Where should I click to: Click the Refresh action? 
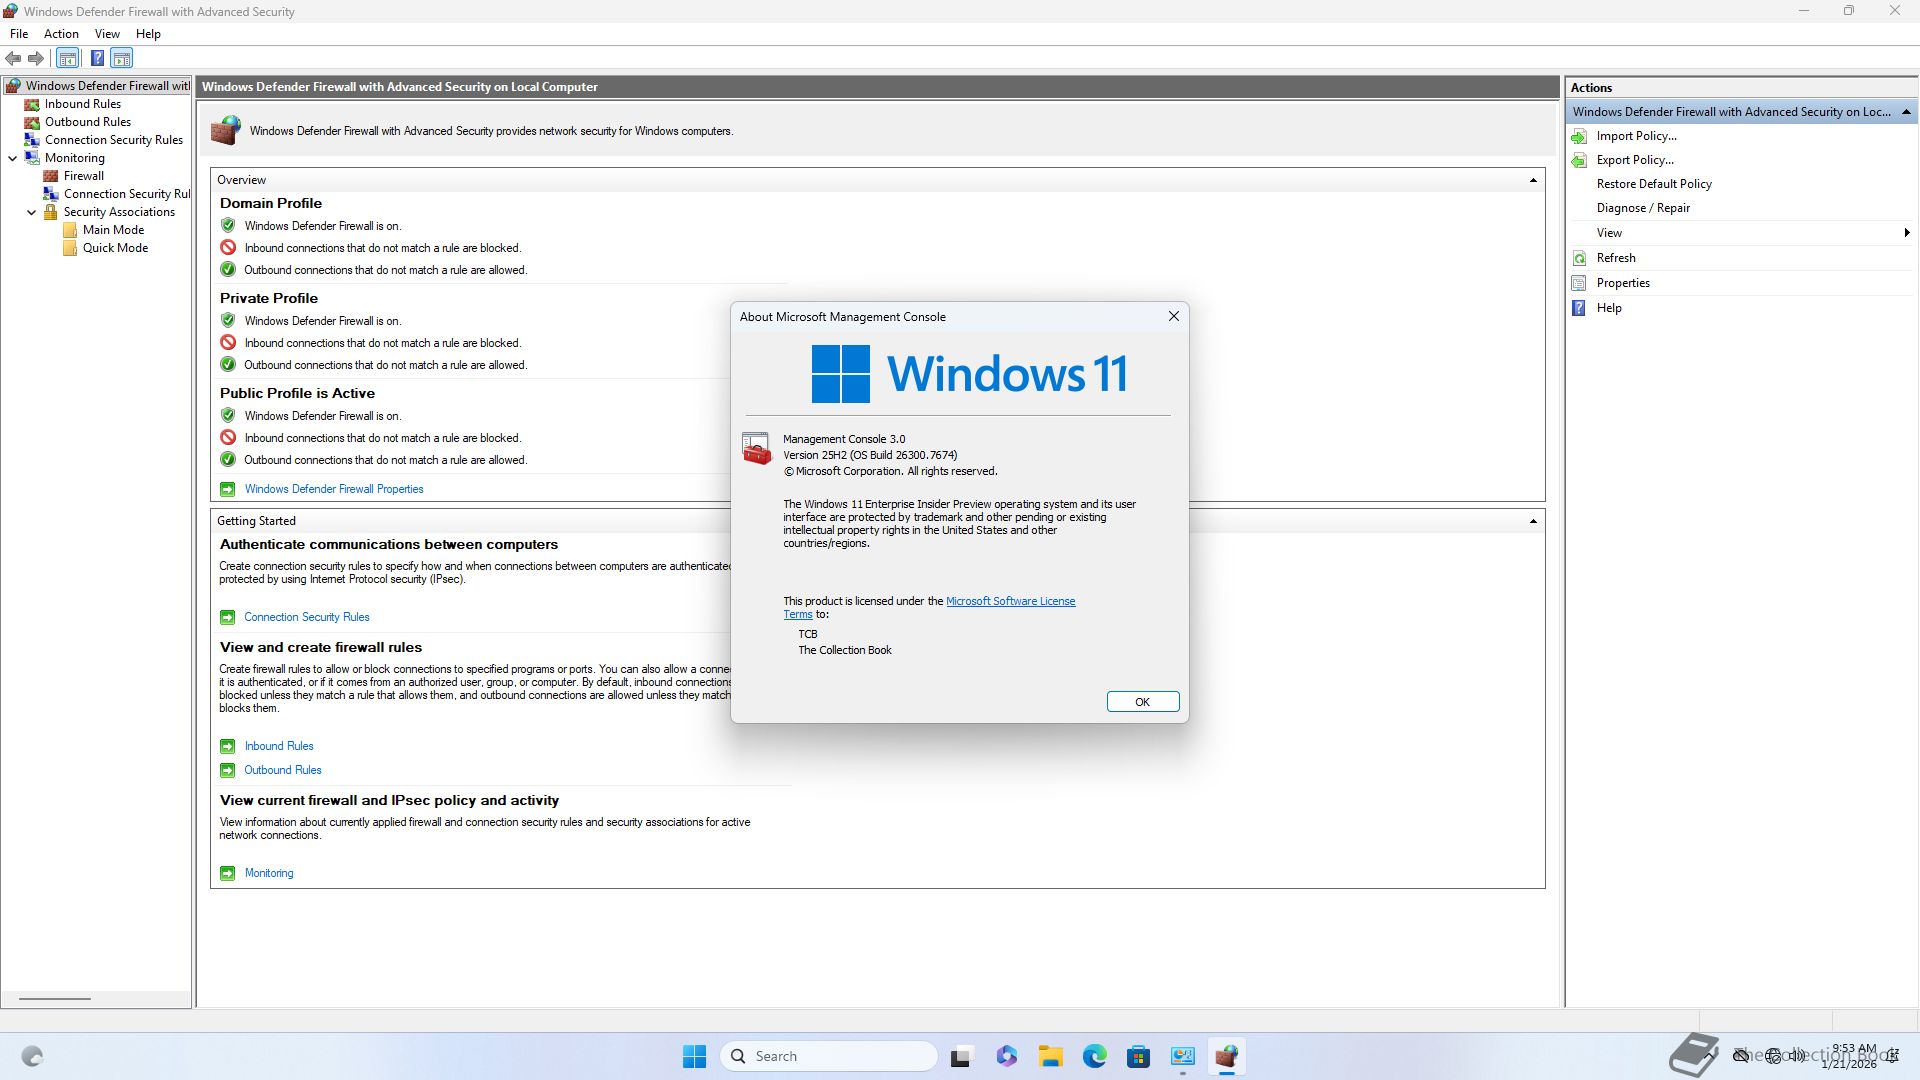(x=1615, y=258)
